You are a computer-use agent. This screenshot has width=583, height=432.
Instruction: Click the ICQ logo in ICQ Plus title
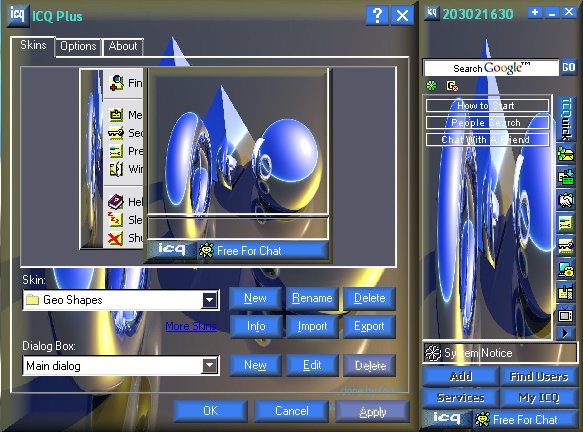coord(17,15)
